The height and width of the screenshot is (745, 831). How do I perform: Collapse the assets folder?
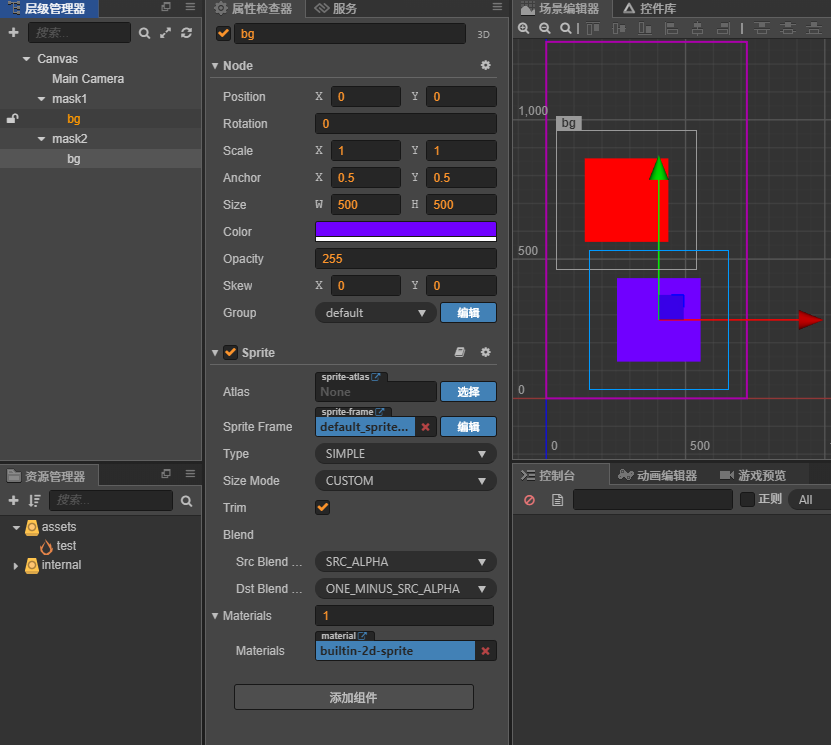coord(16,528)
